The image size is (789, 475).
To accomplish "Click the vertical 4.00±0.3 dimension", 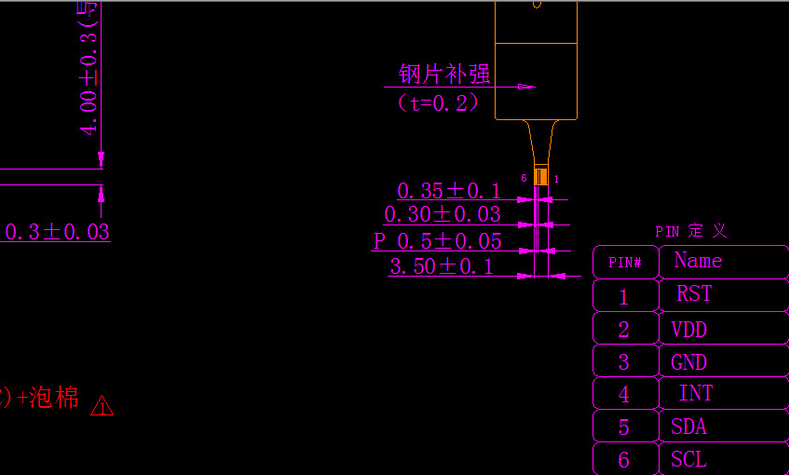I will (88, 70).
